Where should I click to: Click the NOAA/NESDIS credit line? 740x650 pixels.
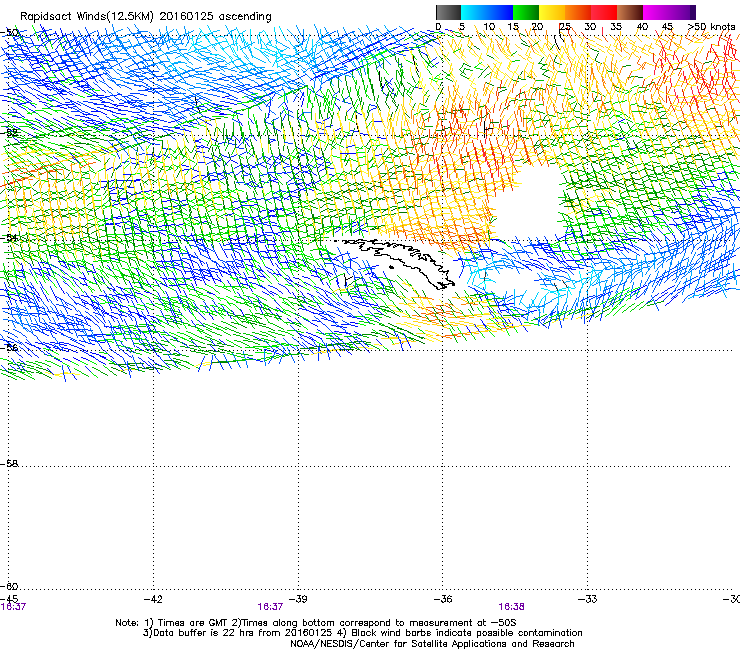click(x=432, y=644)
